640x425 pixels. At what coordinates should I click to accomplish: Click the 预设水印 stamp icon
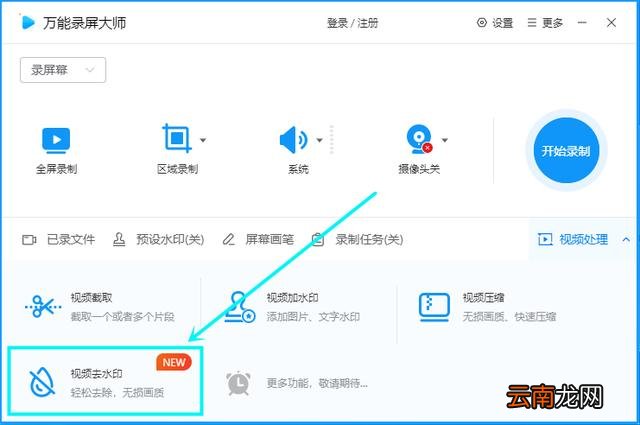119,239
